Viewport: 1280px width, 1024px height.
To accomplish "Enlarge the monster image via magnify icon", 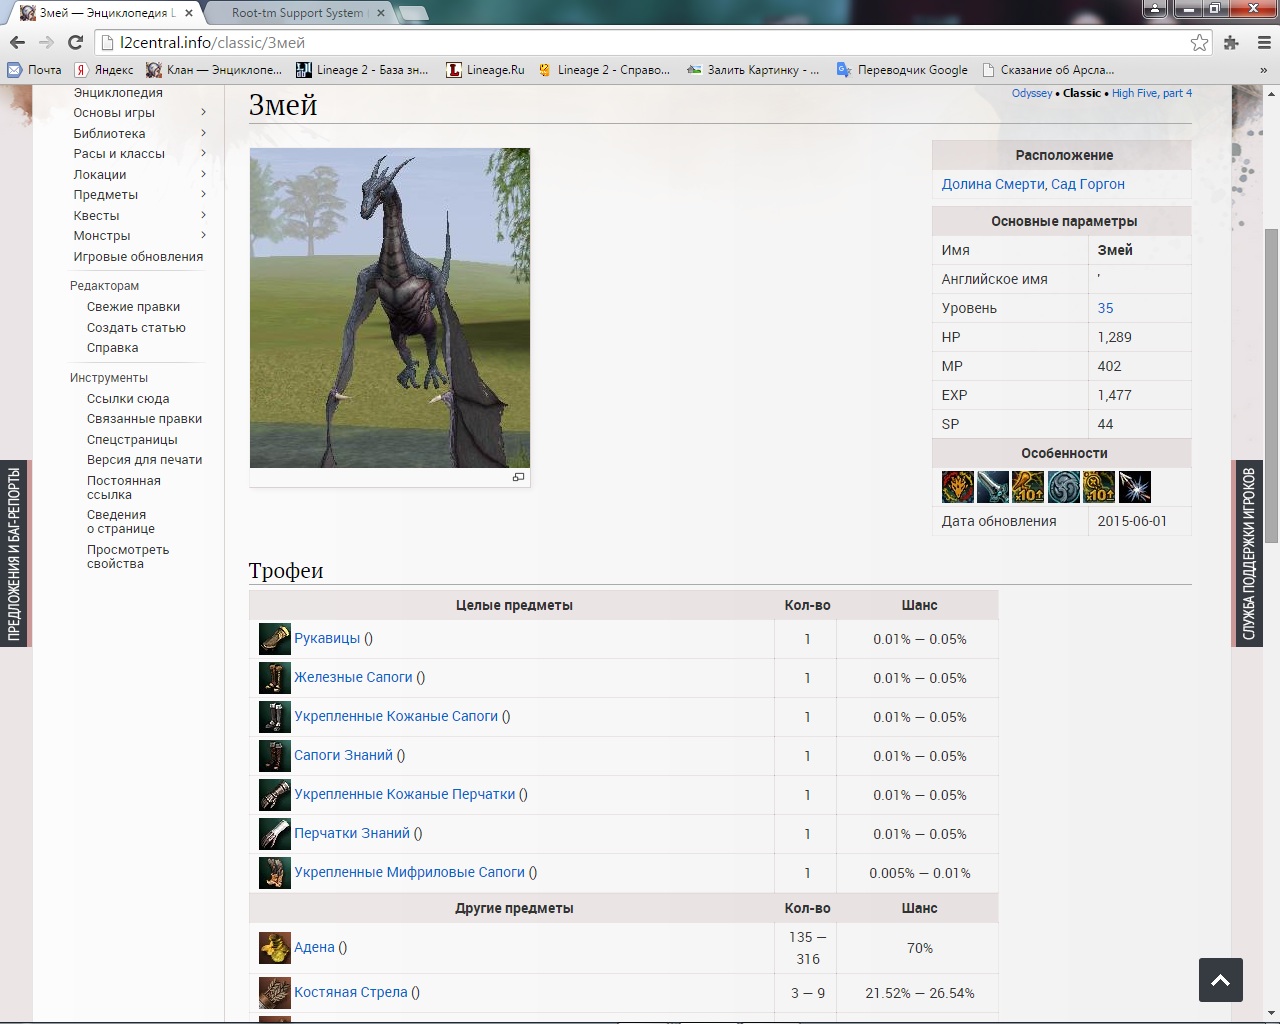I will pyautogui.click(x=518, y=477).
